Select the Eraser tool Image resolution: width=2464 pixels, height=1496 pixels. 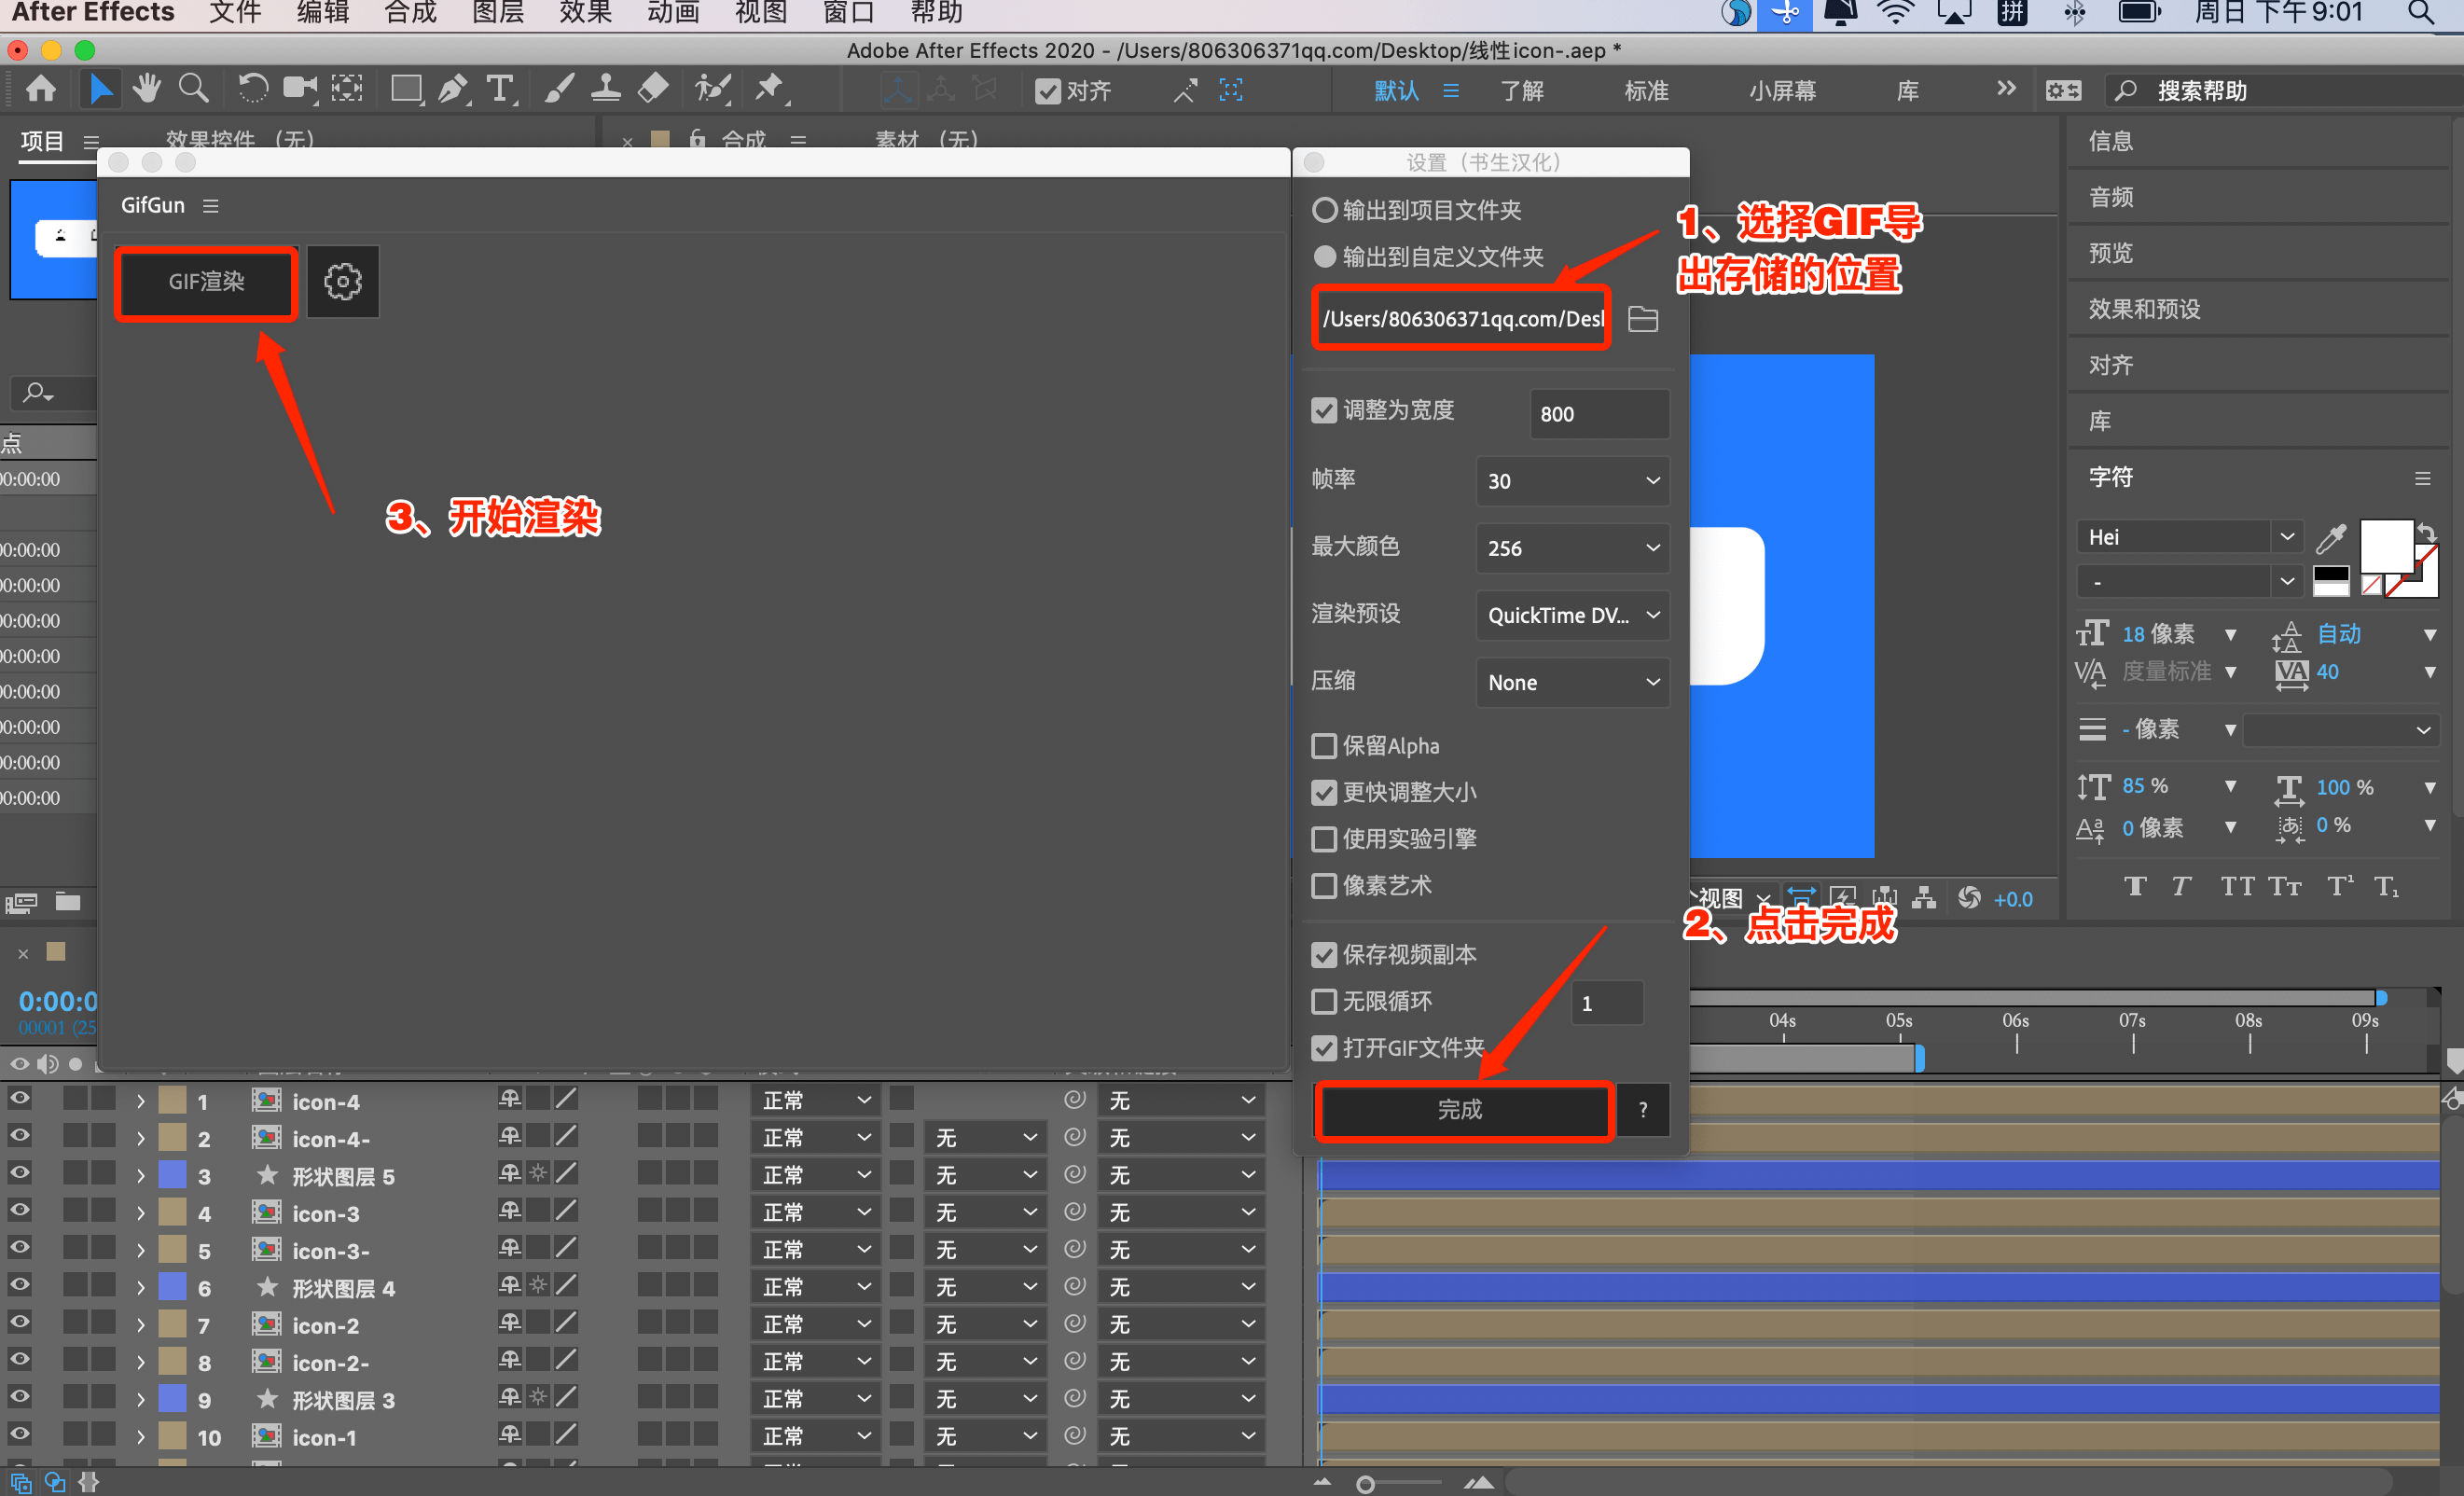(x=653, y=90)
